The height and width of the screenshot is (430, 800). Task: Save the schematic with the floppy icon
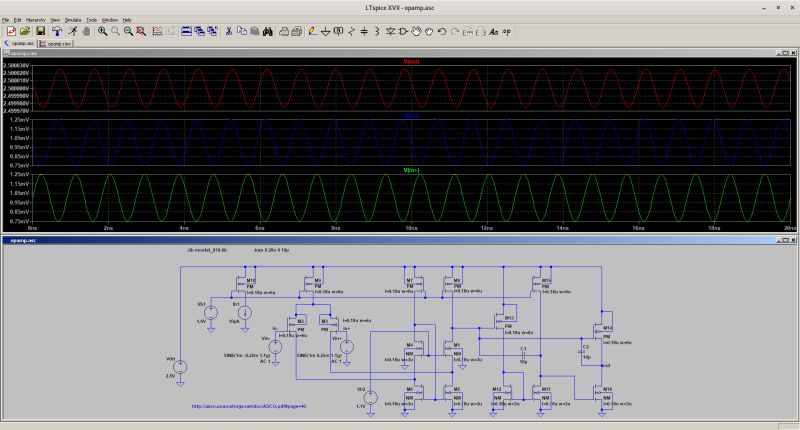click(x=40, y=32)
